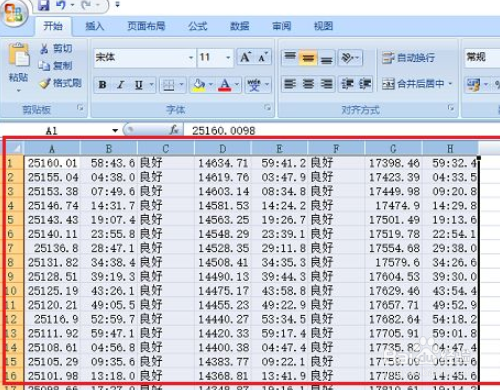The image size is (500, 390).
Task: Increase font size with large A
Action: [x=245, y=57]
